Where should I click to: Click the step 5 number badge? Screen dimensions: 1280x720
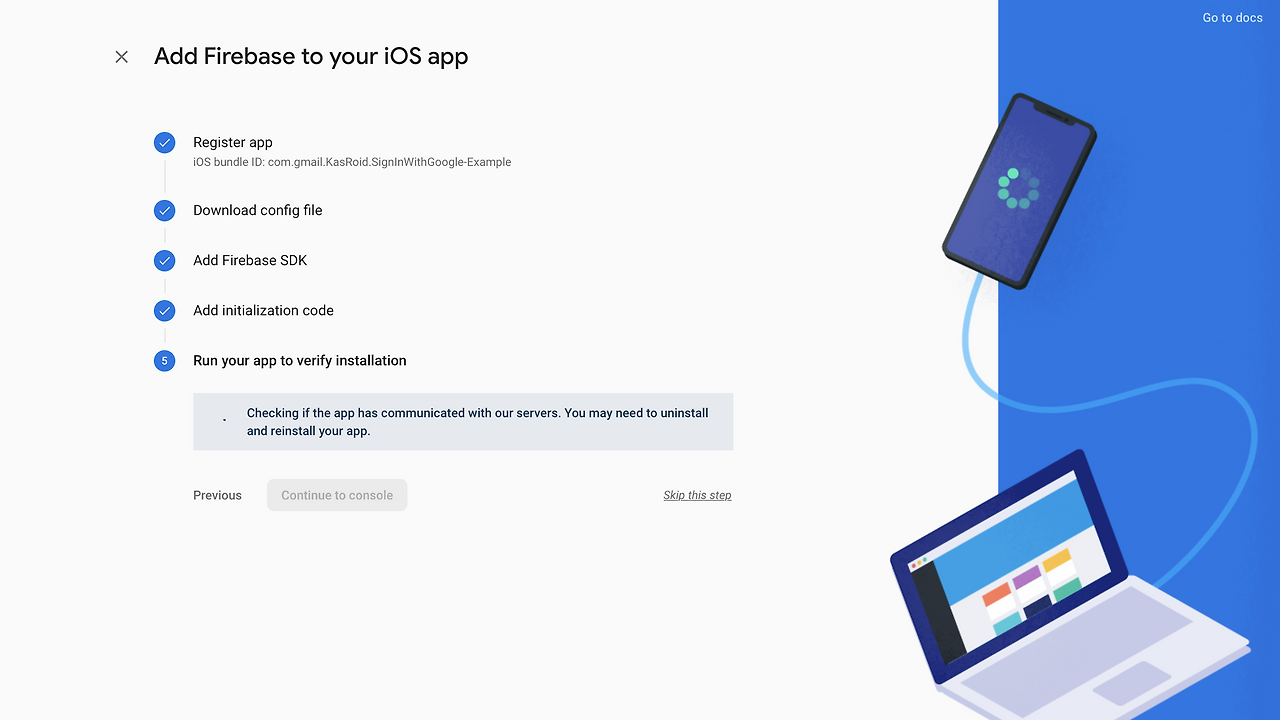(x=165, y=361)
